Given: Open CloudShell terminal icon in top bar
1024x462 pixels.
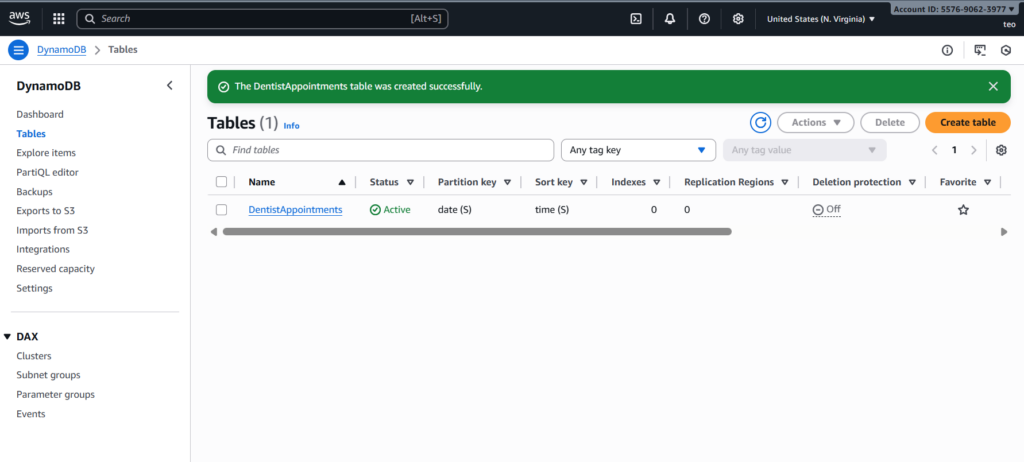Looking at the screenshot, I should click(636, 18).
